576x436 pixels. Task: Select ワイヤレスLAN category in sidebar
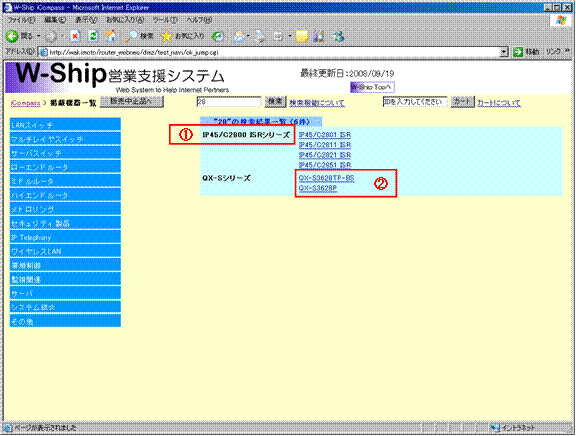[65, 251]
